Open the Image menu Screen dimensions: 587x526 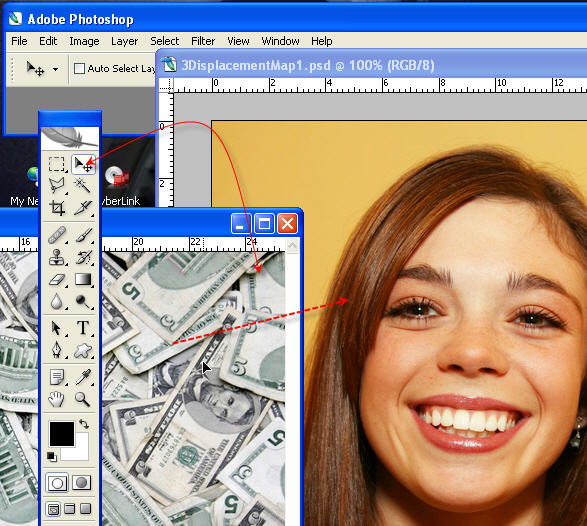click(x=84, y=41)
